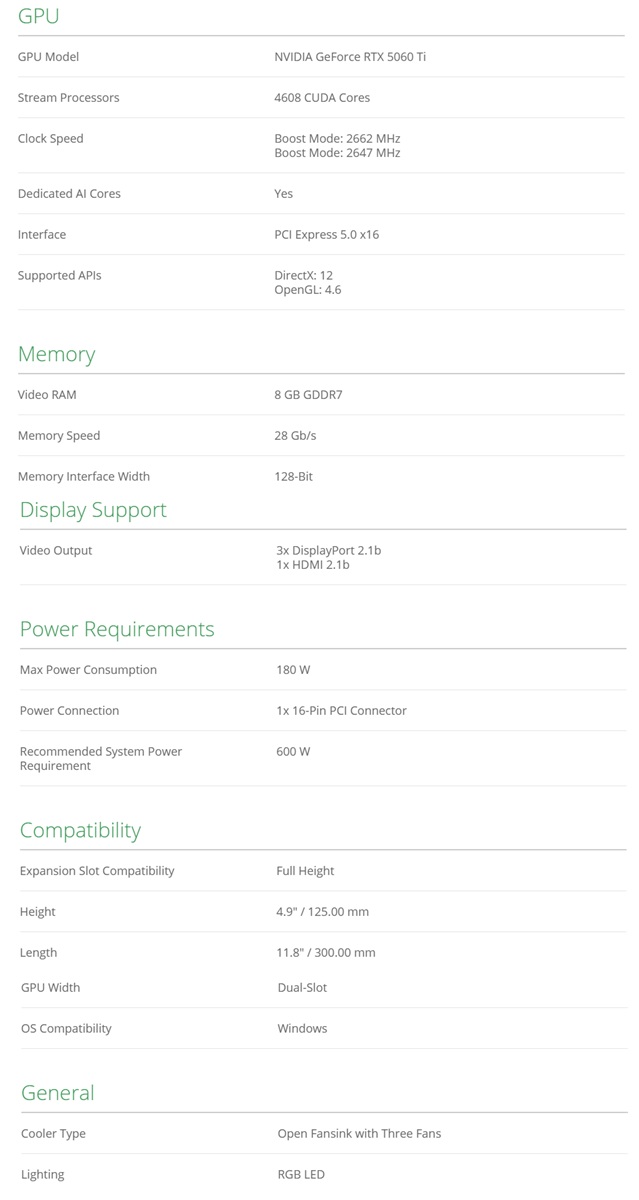Click the Compatibility section heading
Viewport: 639px width, 1200px height.
80,830
